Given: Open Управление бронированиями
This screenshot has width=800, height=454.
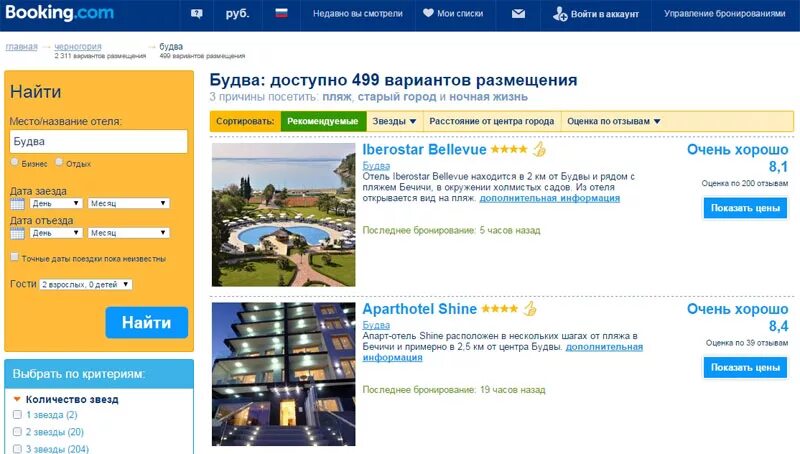Looking at the screenshot, I should pos(724,14).
